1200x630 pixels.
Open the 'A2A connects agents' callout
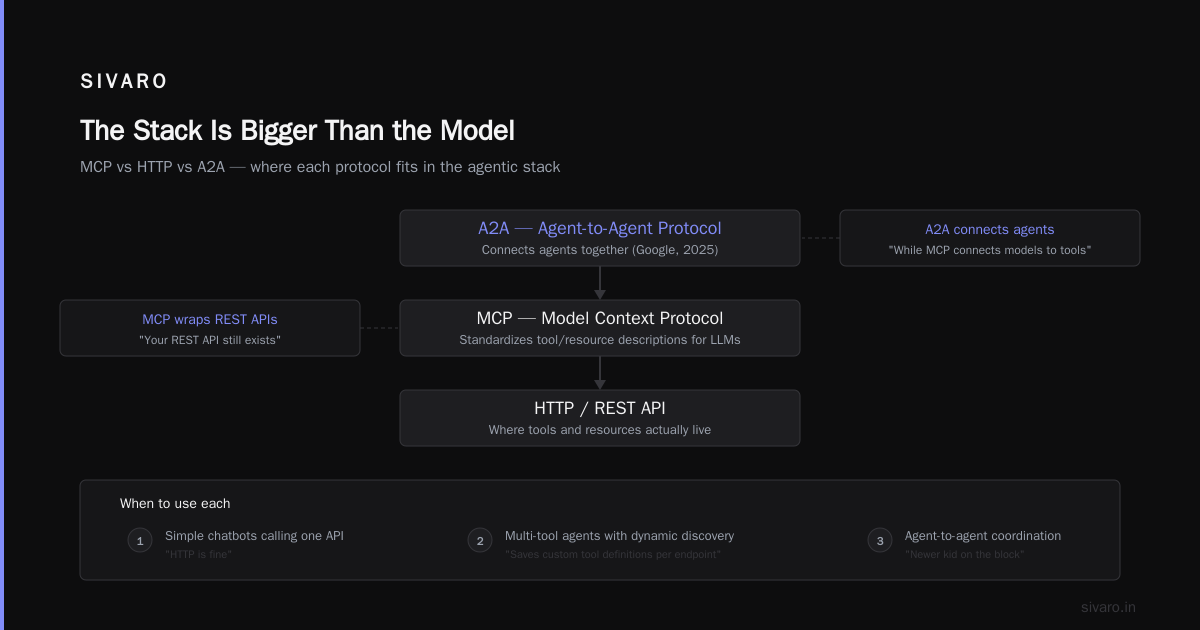tap(990, 238)
